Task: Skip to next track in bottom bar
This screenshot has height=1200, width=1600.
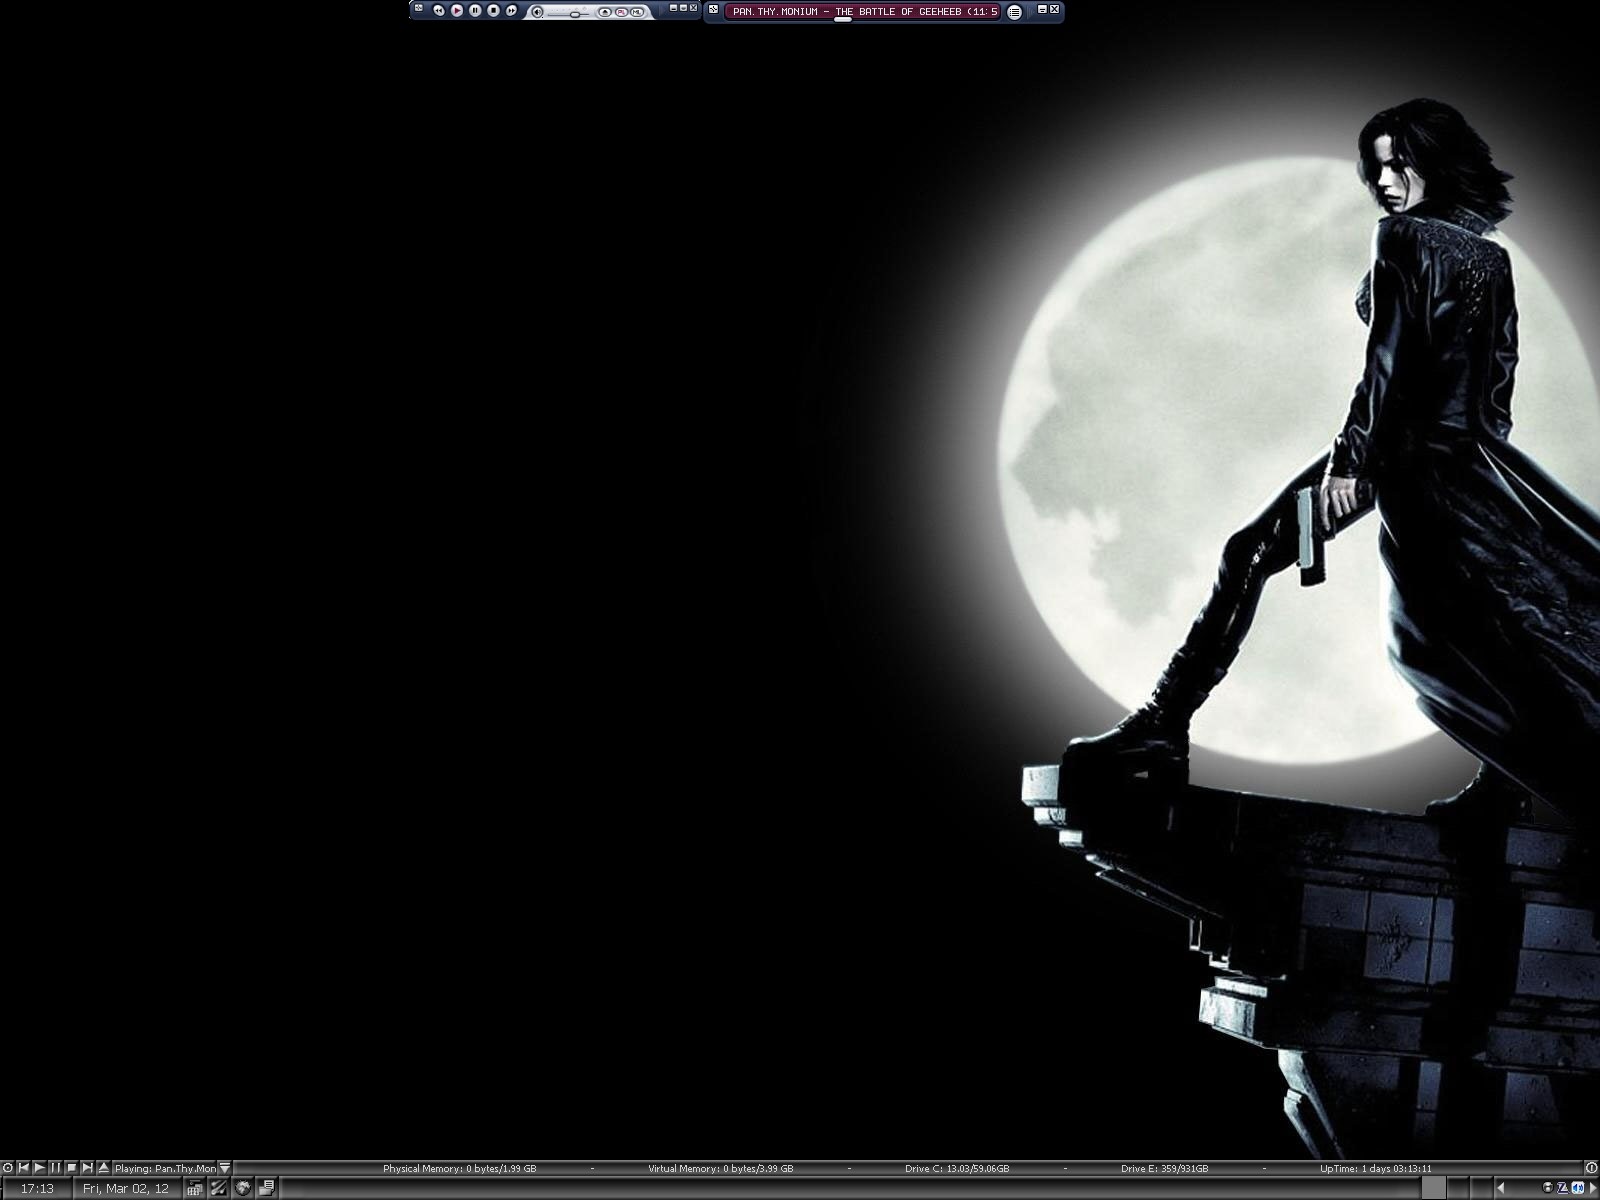Action: (x=87, y=1168)
